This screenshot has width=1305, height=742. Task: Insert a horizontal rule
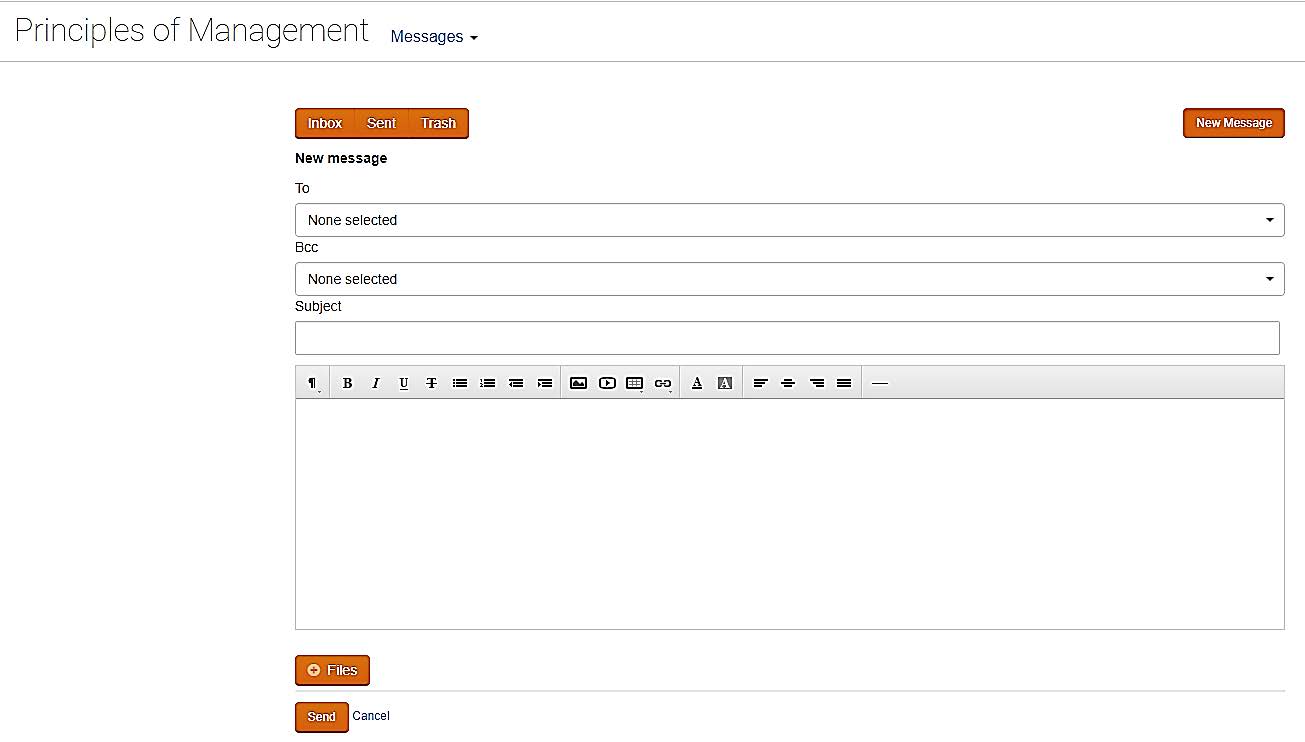tap(879, 383)
